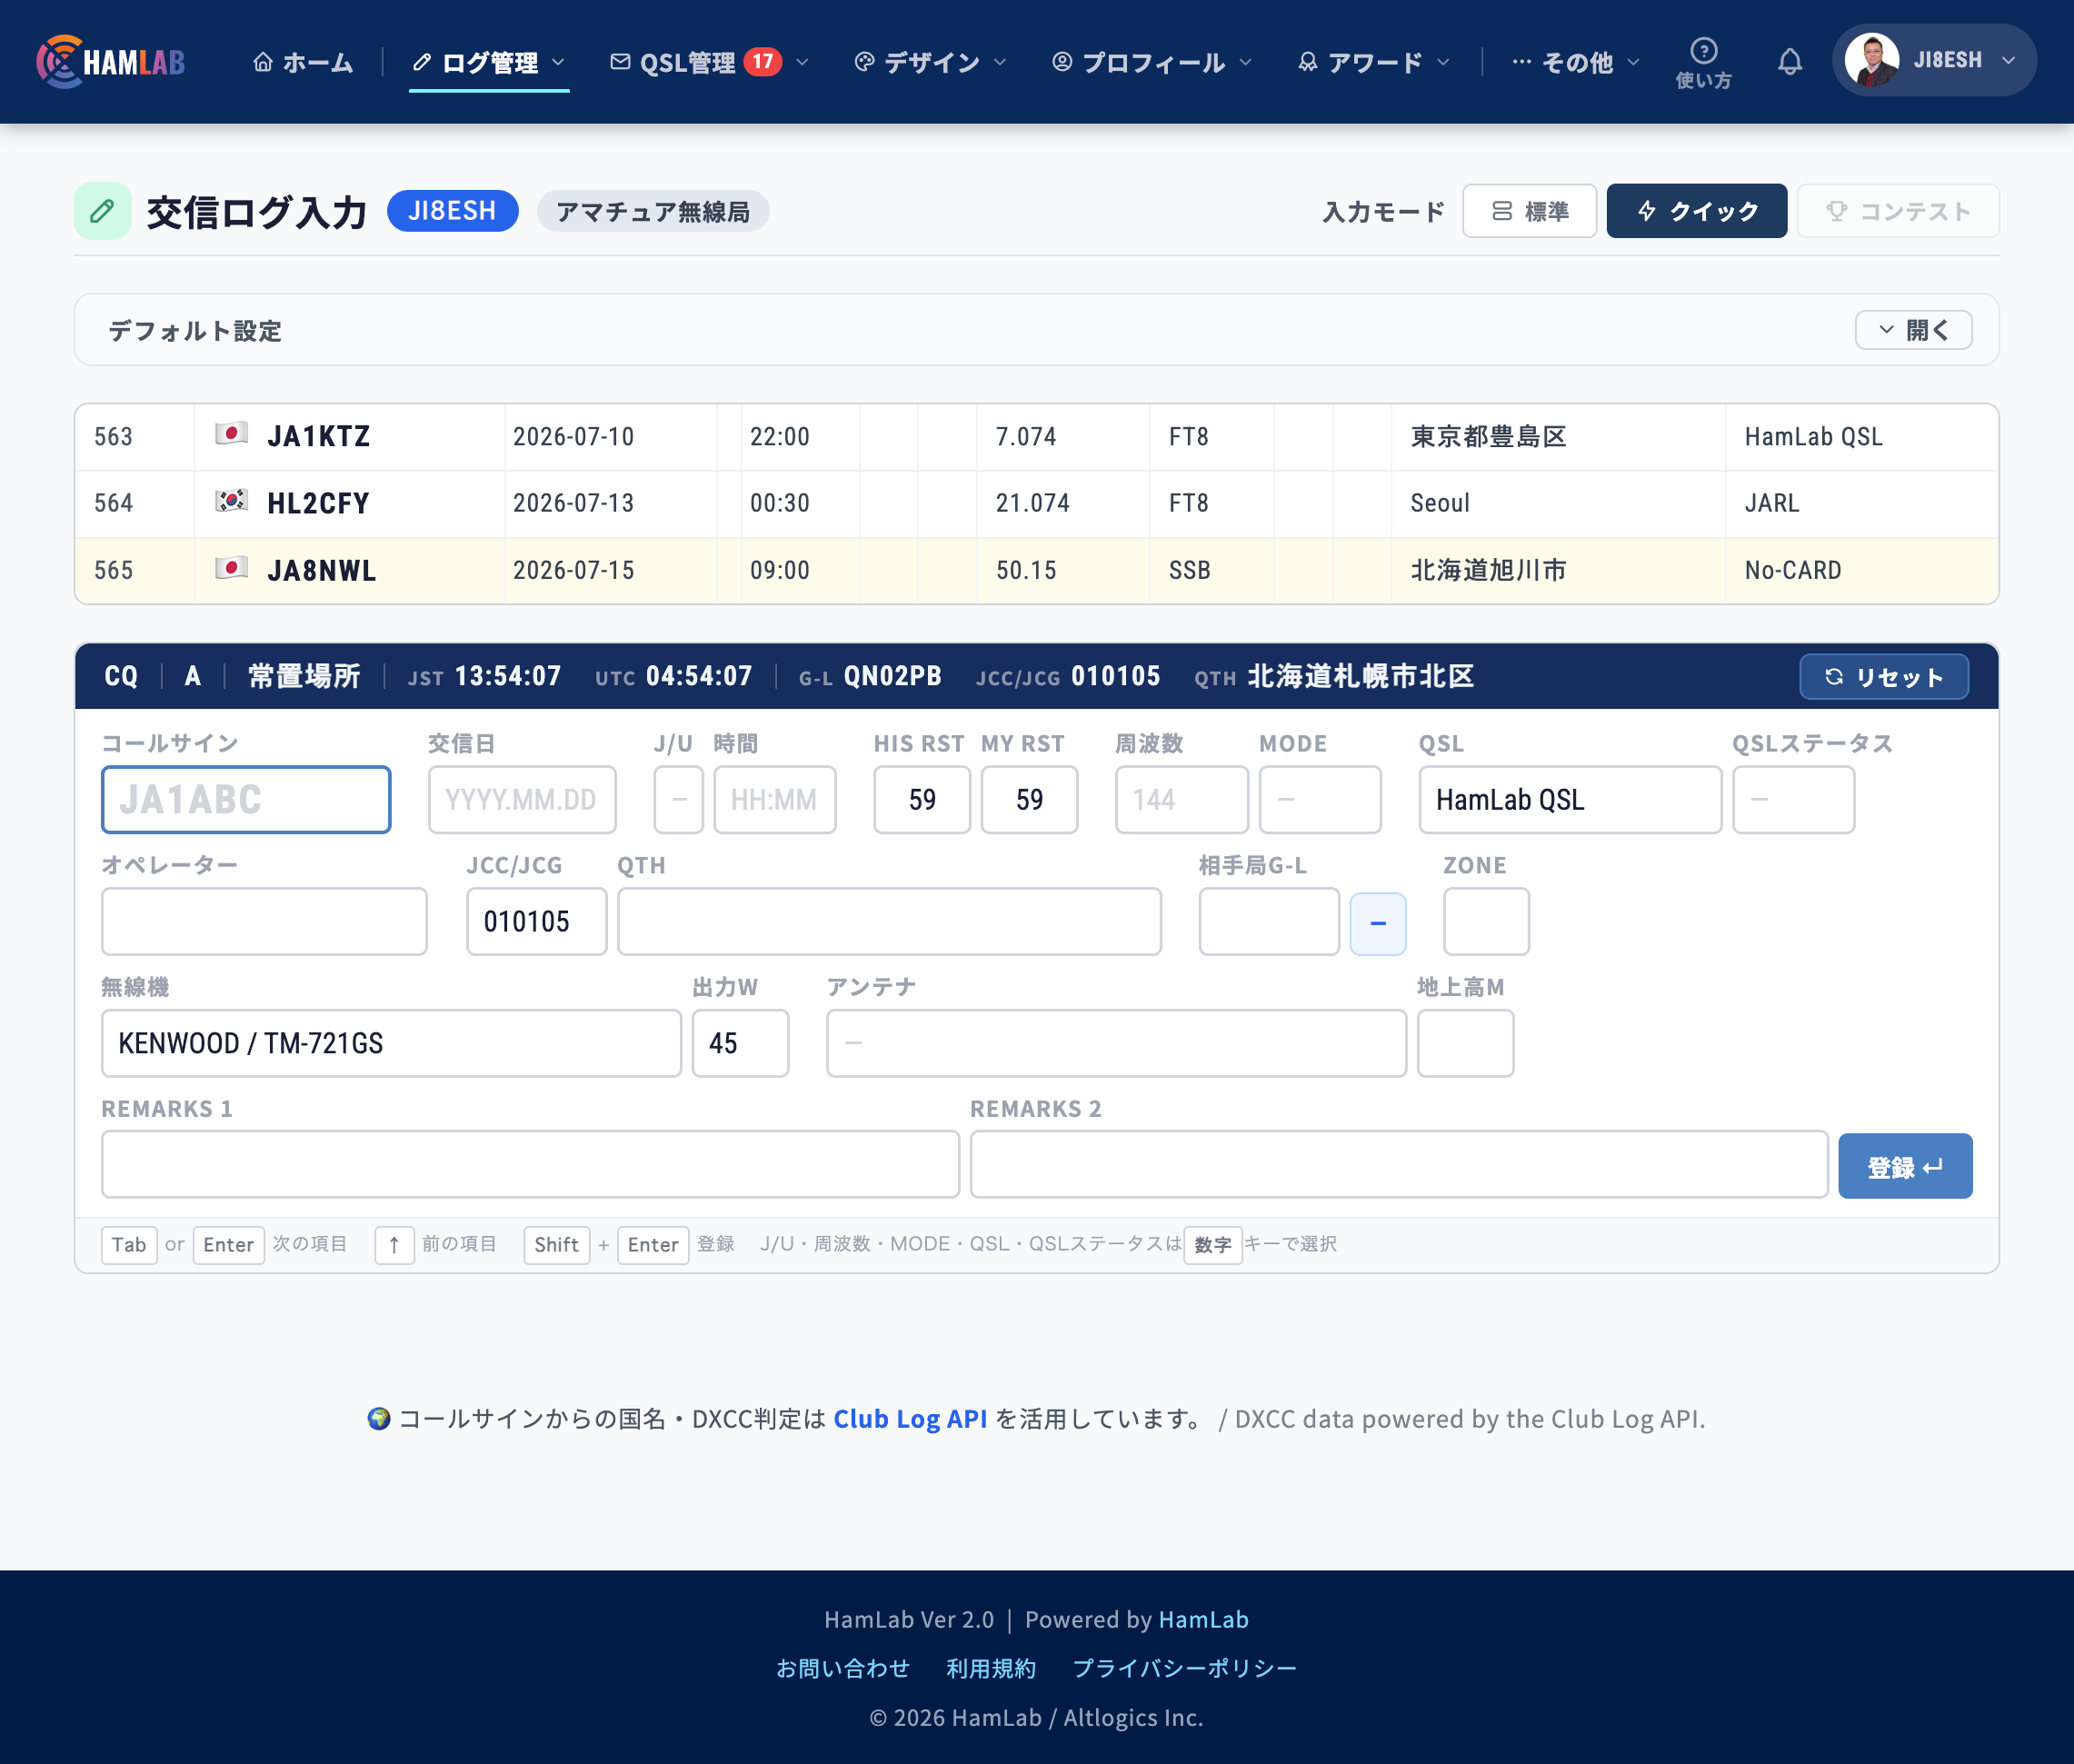Open the プライバシーポリシー link
This screenshot has width=2074, height=1764.
pos(1184,1668)
